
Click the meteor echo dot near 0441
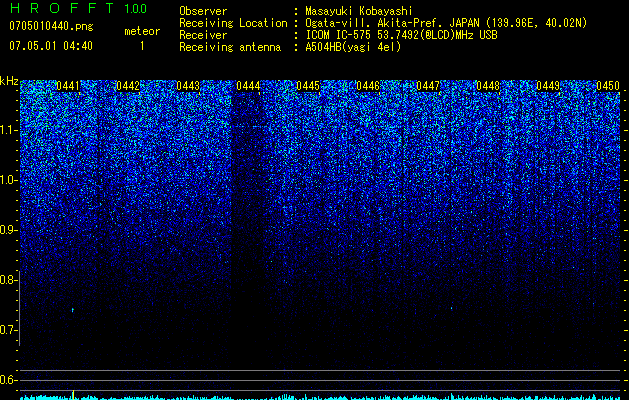click(73, 310)
